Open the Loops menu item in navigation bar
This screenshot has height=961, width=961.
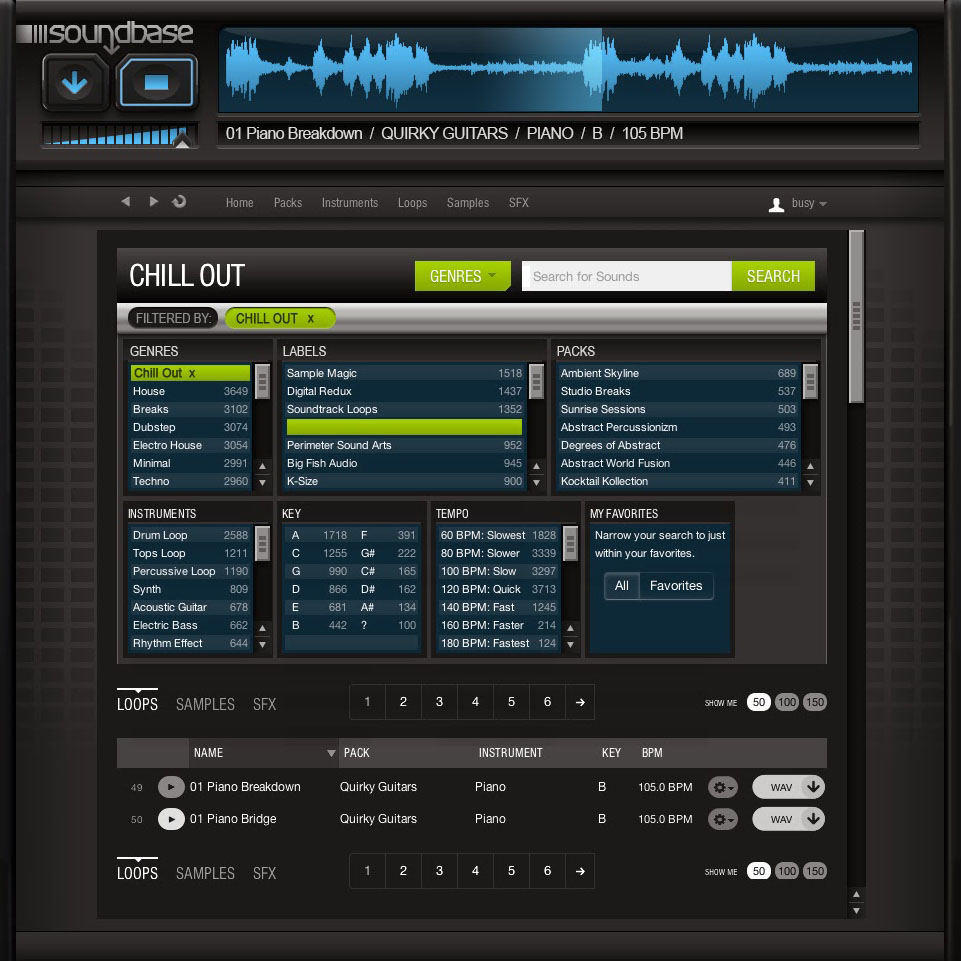(x=412, y=203)
